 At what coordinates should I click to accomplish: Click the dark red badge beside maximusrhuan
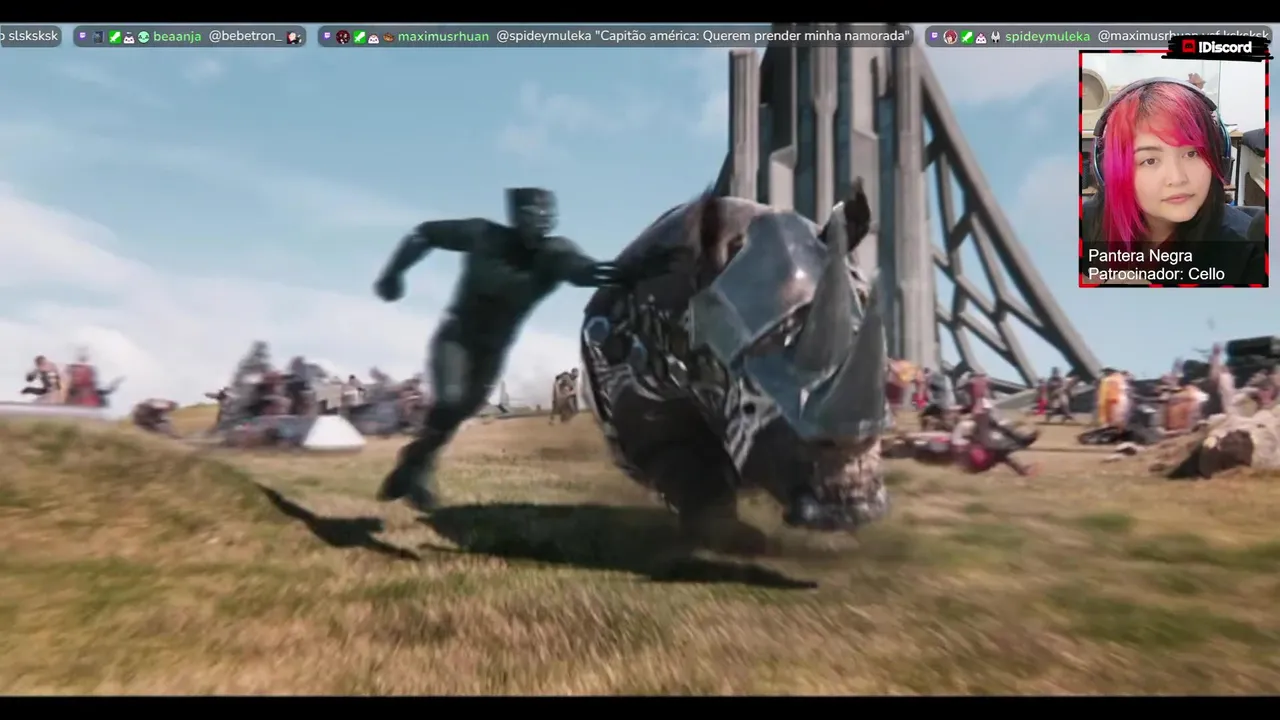343,36
